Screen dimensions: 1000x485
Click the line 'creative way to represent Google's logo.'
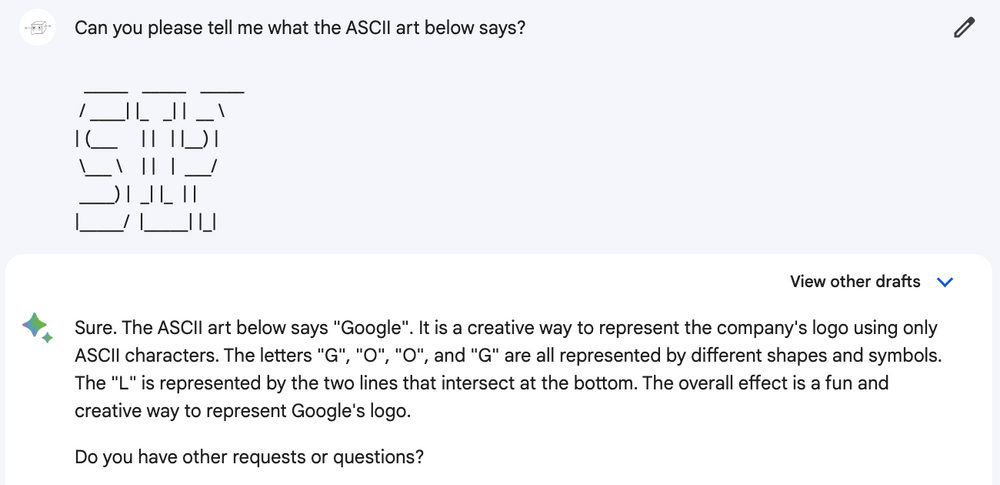(x=243, y=411)
